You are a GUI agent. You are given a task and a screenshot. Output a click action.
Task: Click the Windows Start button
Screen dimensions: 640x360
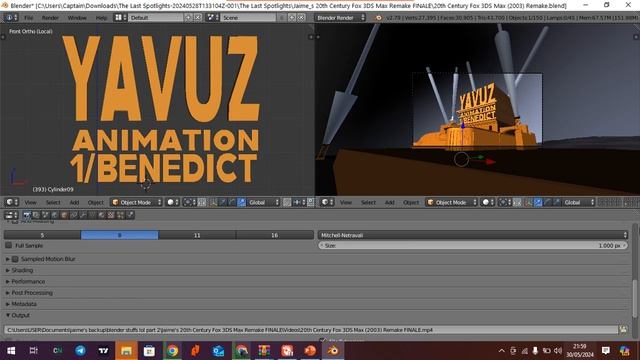11,351
